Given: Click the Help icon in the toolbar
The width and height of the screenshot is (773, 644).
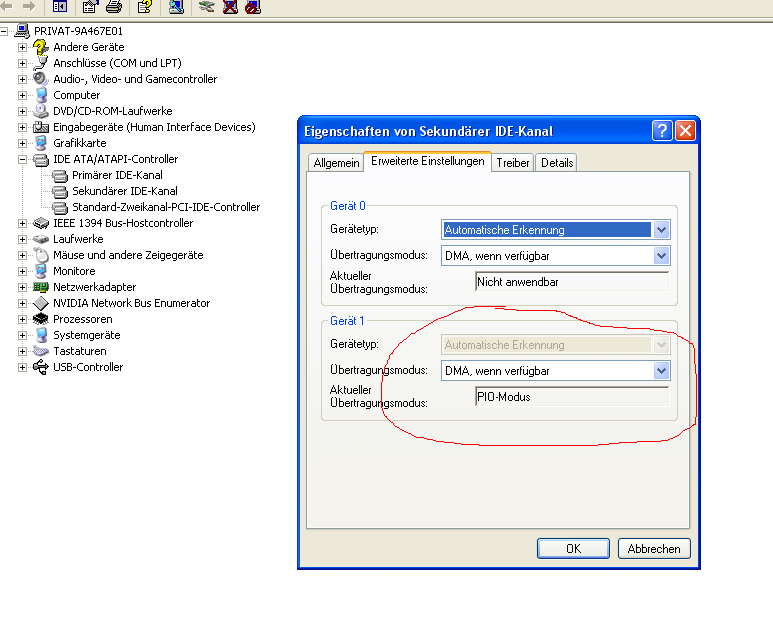Looking at the screenshot, I should point(145,6).
